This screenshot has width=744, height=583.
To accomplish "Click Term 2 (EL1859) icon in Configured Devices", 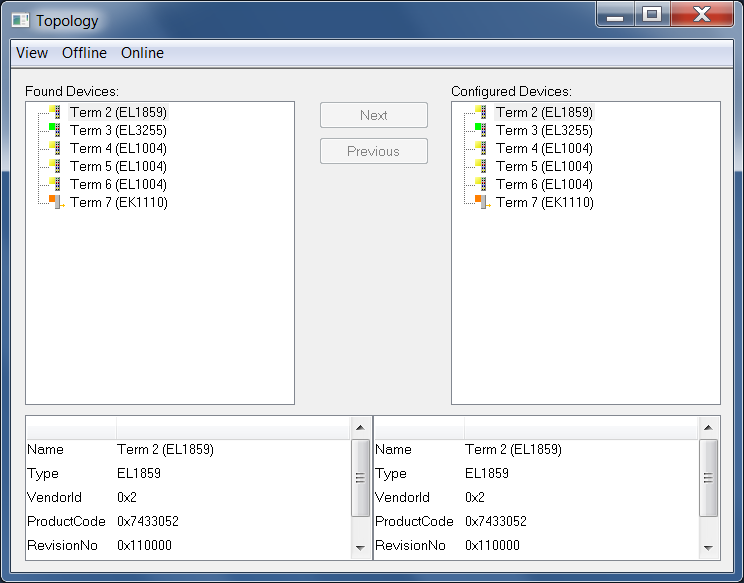I will click(x=481, y=112).
